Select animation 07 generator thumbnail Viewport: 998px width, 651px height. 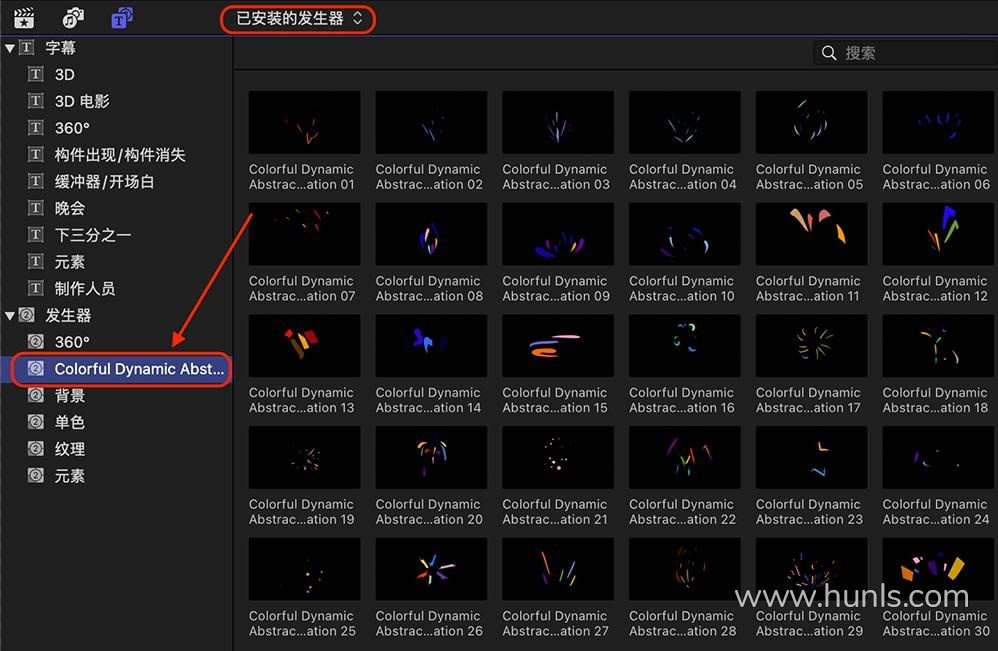304,234
